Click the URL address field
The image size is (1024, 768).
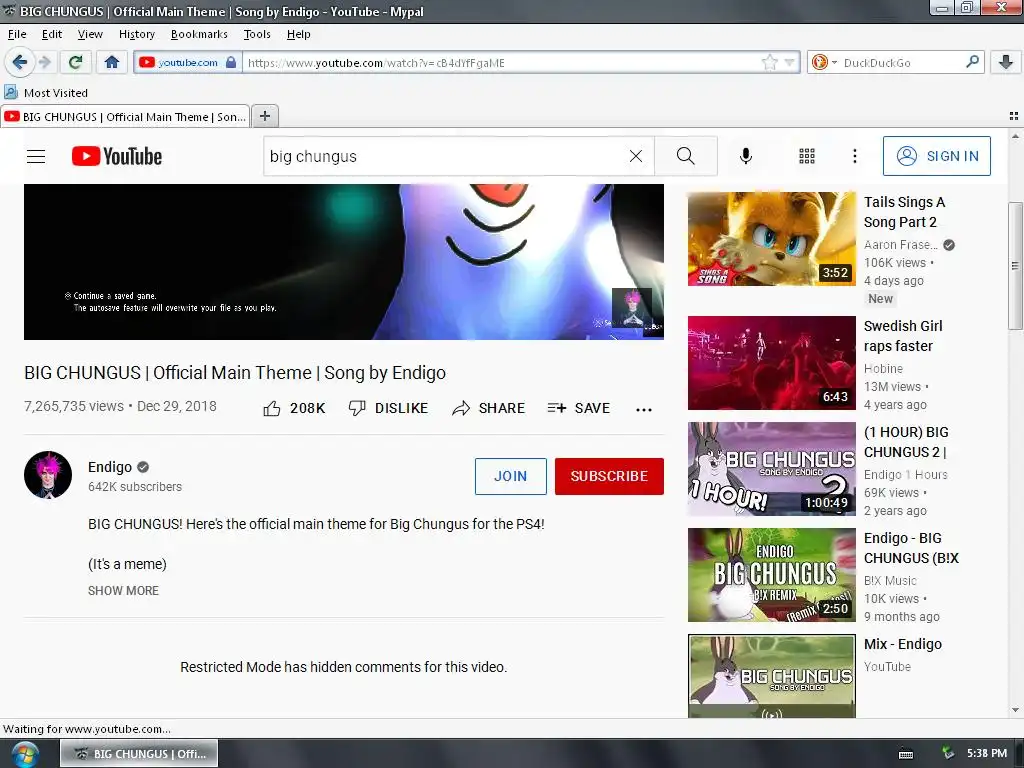click(500, 63)
